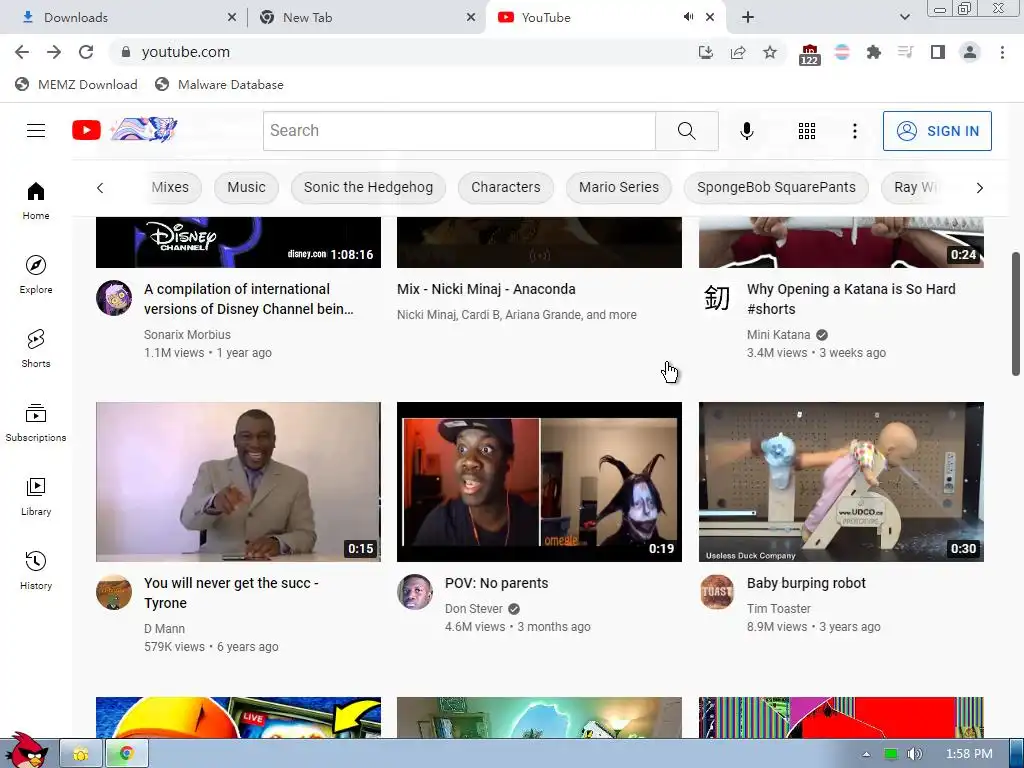Open YouTube settings three-dot menu
This screenshot has height=768, width=1024.
854,131
